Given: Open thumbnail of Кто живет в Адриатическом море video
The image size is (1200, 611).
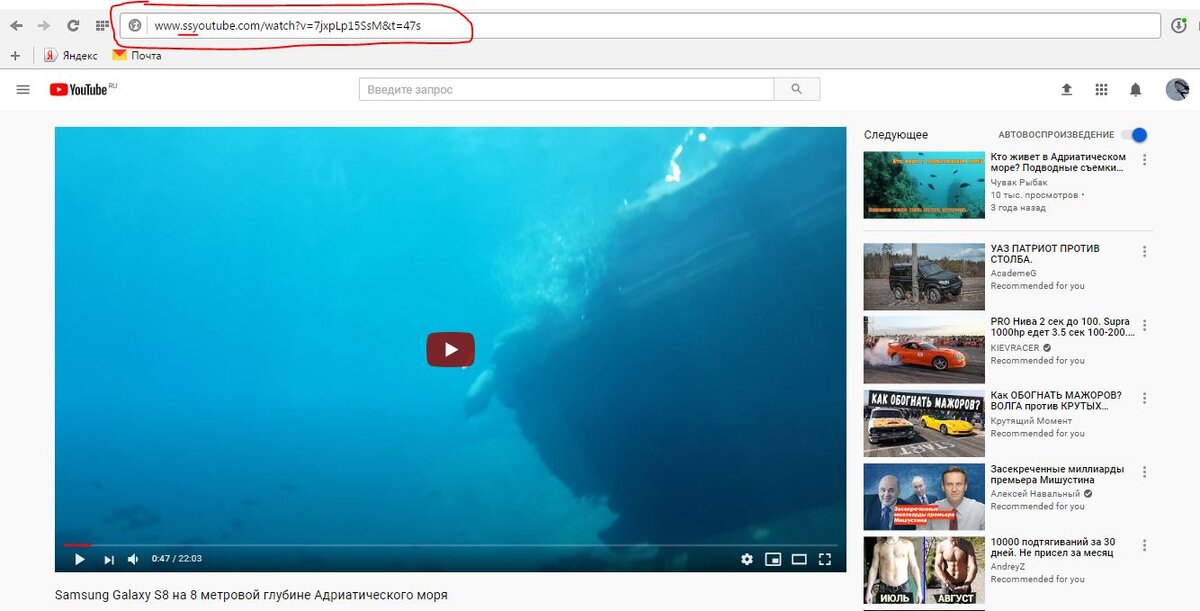Looking at the screenshot, I should [x=924, y=185].
